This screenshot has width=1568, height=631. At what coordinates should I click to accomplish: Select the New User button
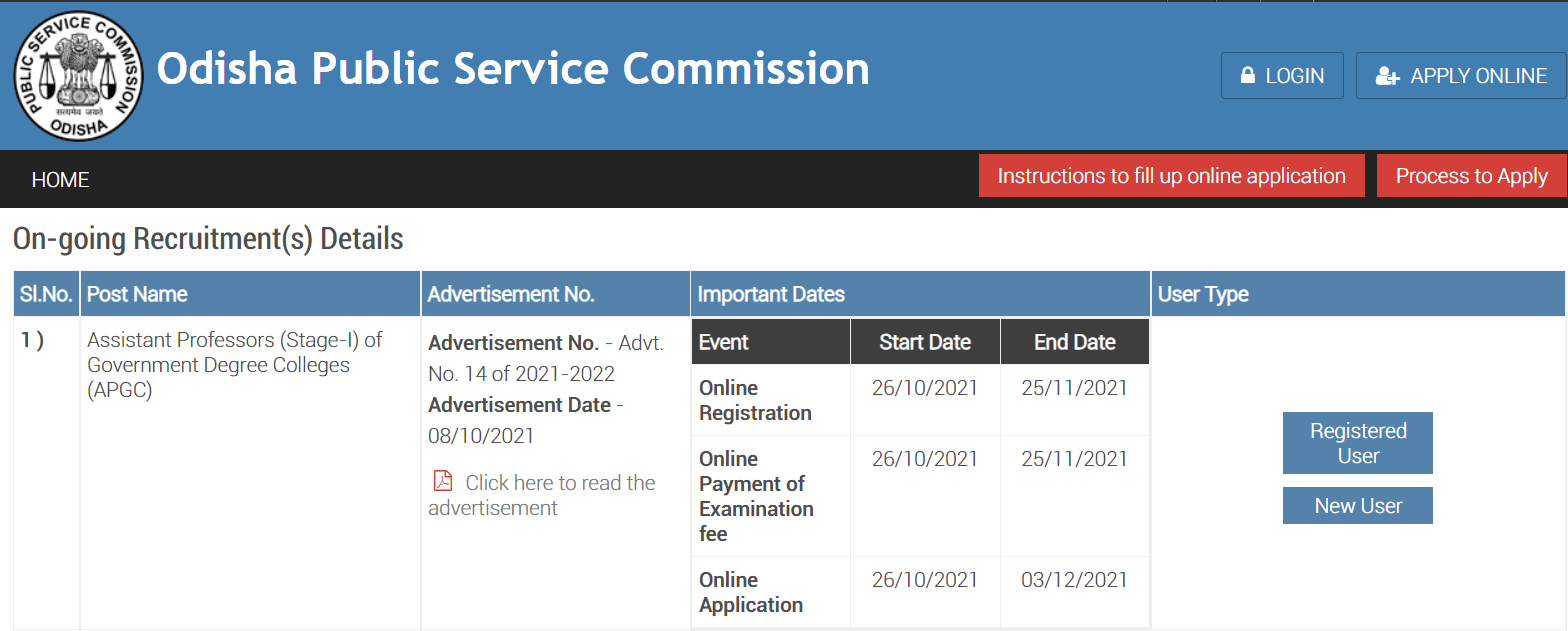tap(1357, 505)
